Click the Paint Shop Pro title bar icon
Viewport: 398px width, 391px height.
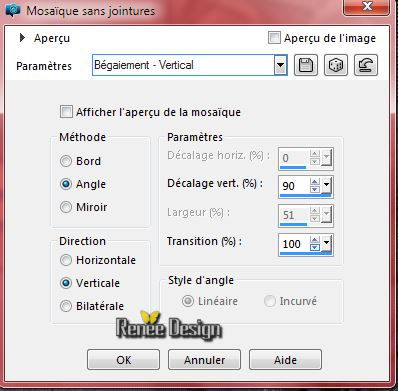coord(13,10)
